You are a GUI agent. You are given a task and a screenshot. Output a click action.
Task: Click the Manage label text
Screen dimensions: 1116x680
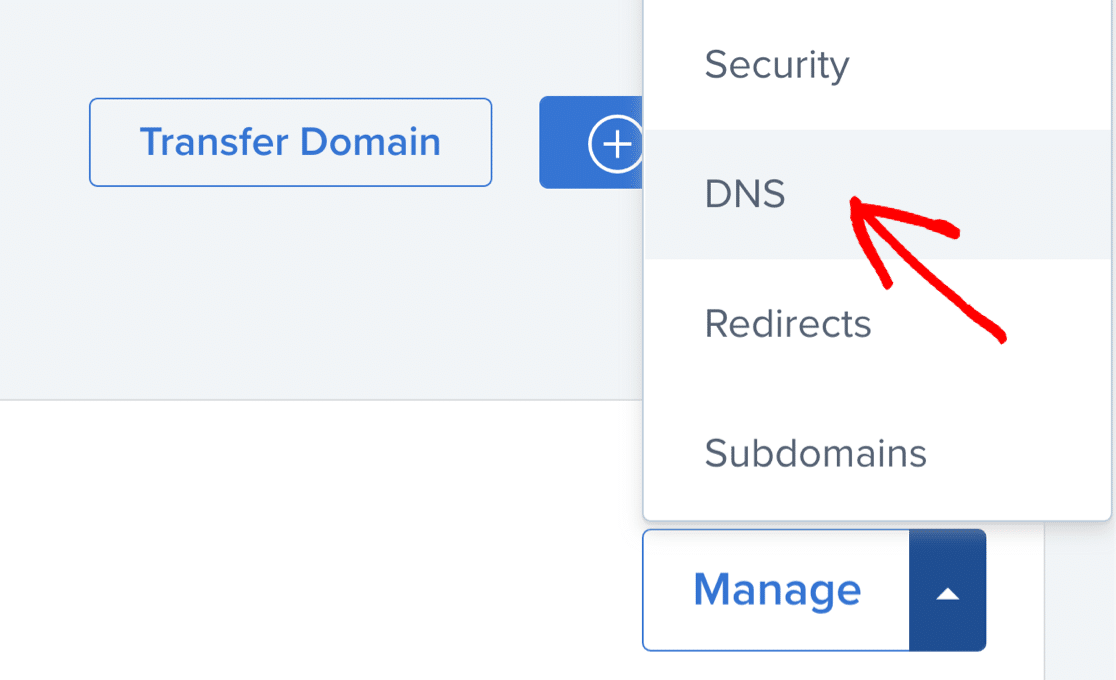[776, 590]
